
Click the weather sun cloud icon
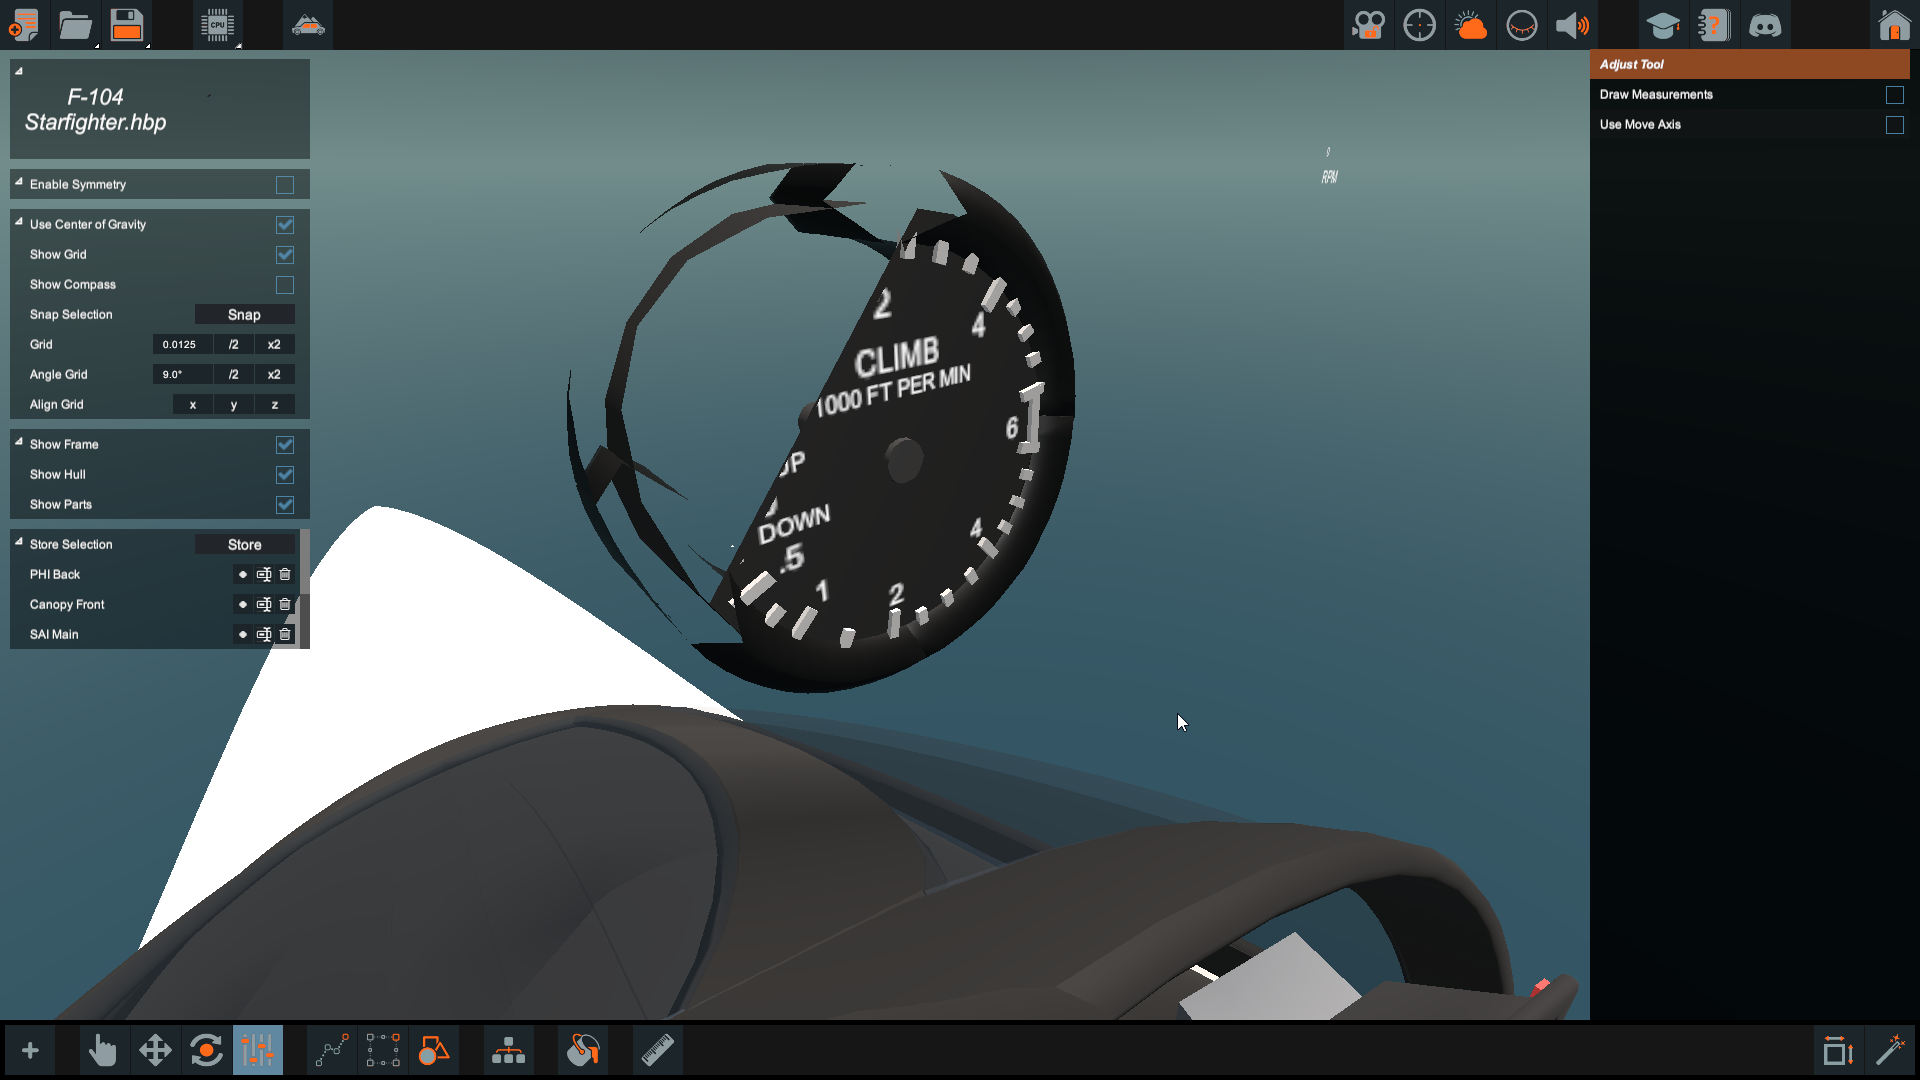(1470, 25)
